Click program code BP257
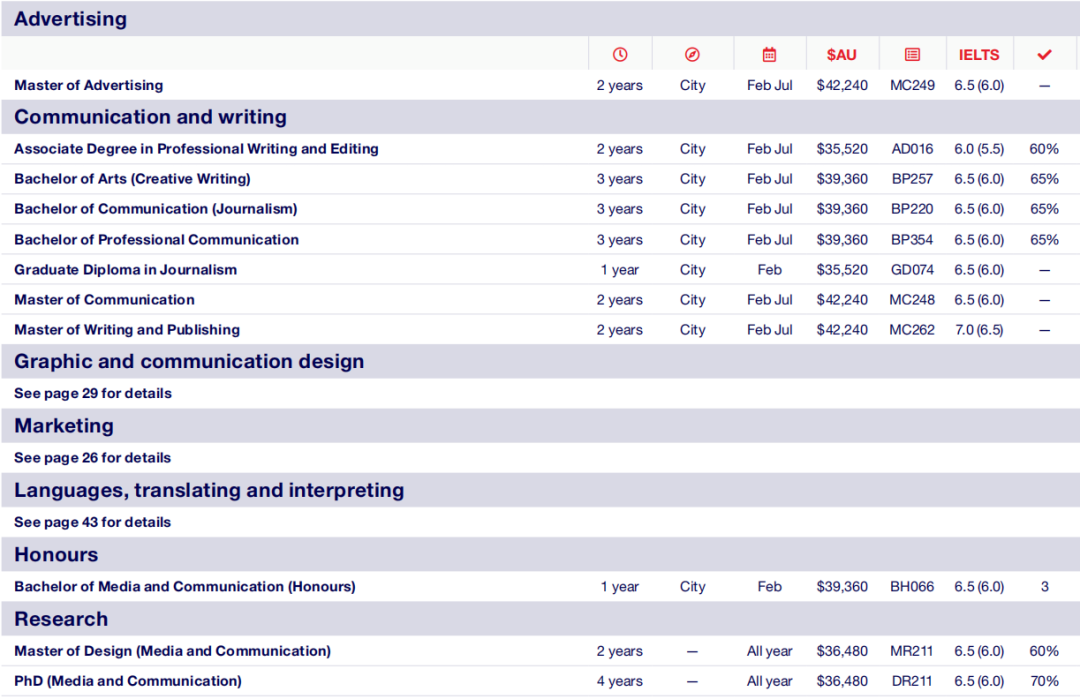Screen dimensions: 1080x699 912,179
